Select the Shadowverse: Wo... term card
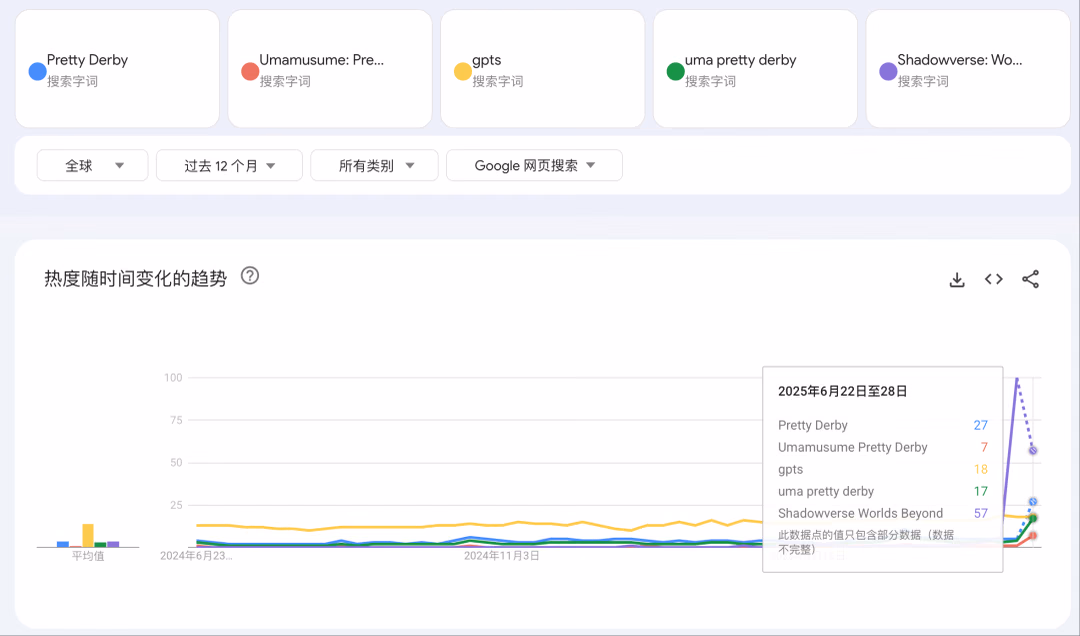This screenshot has height=636, width=1080. click(968, 69)
